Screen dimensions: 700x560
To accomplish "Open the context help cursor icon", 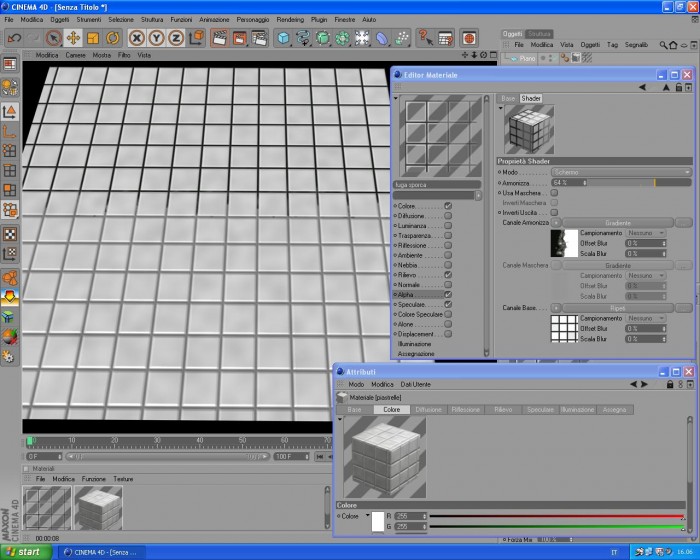I will pyautogui.click(x=425, y=38).
